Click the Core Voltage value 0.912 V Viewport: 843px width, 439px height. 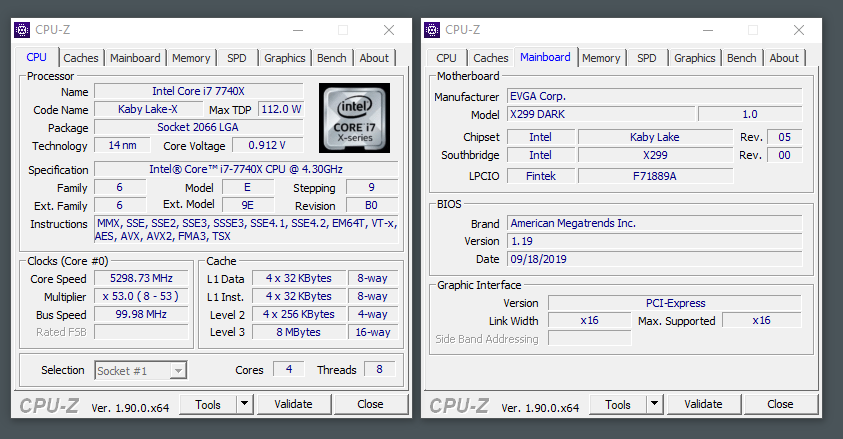point(267,145)
